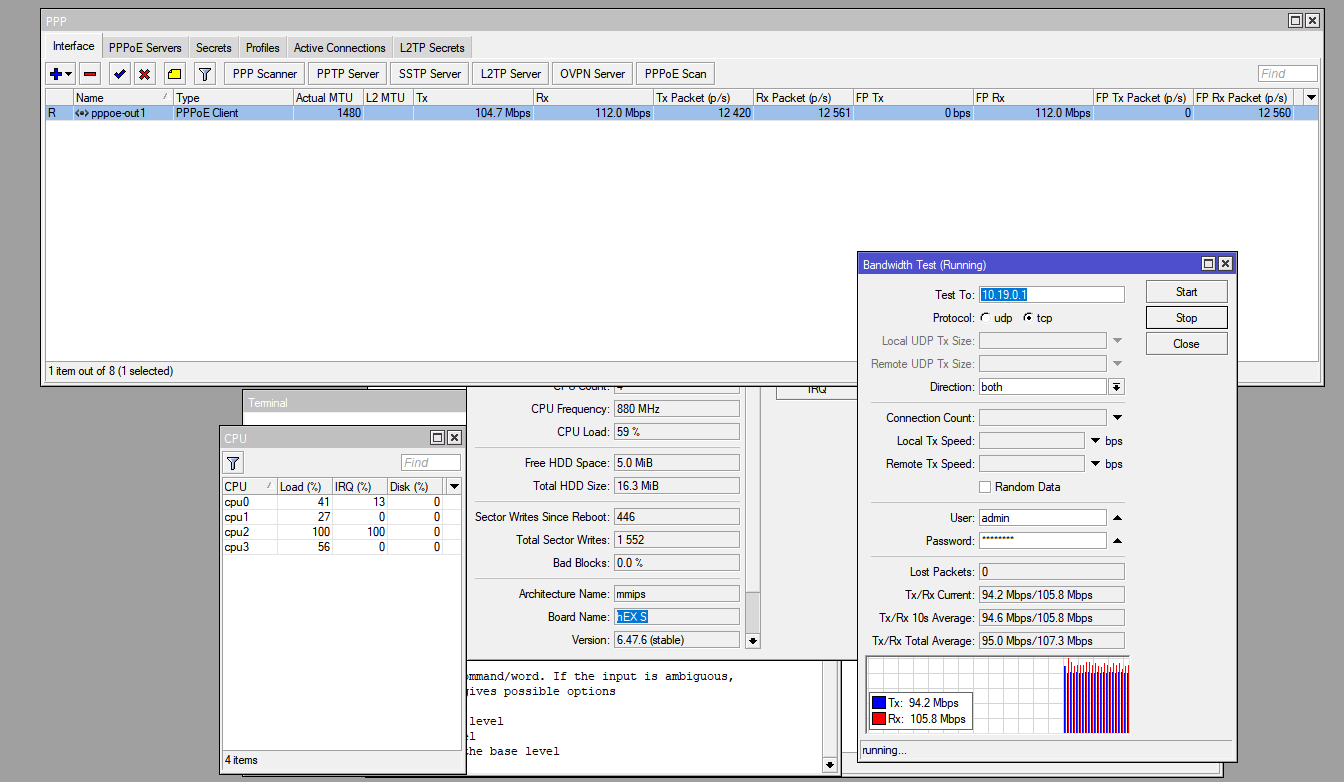Sort CPU table by Load (%) header

[305, 487]
